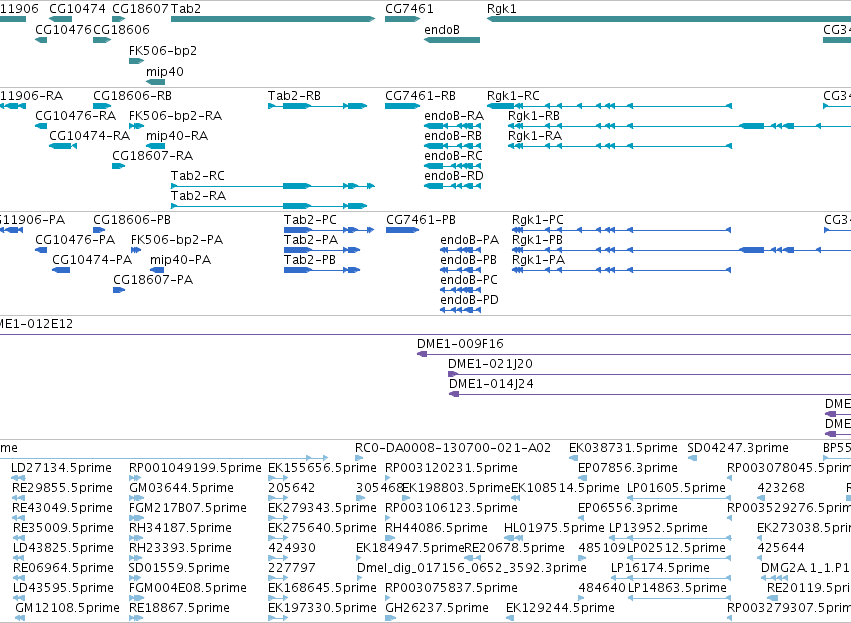This screenshot has height=623, width=851.
Task: Click protein mip40-PA
Action: [157, 270]
